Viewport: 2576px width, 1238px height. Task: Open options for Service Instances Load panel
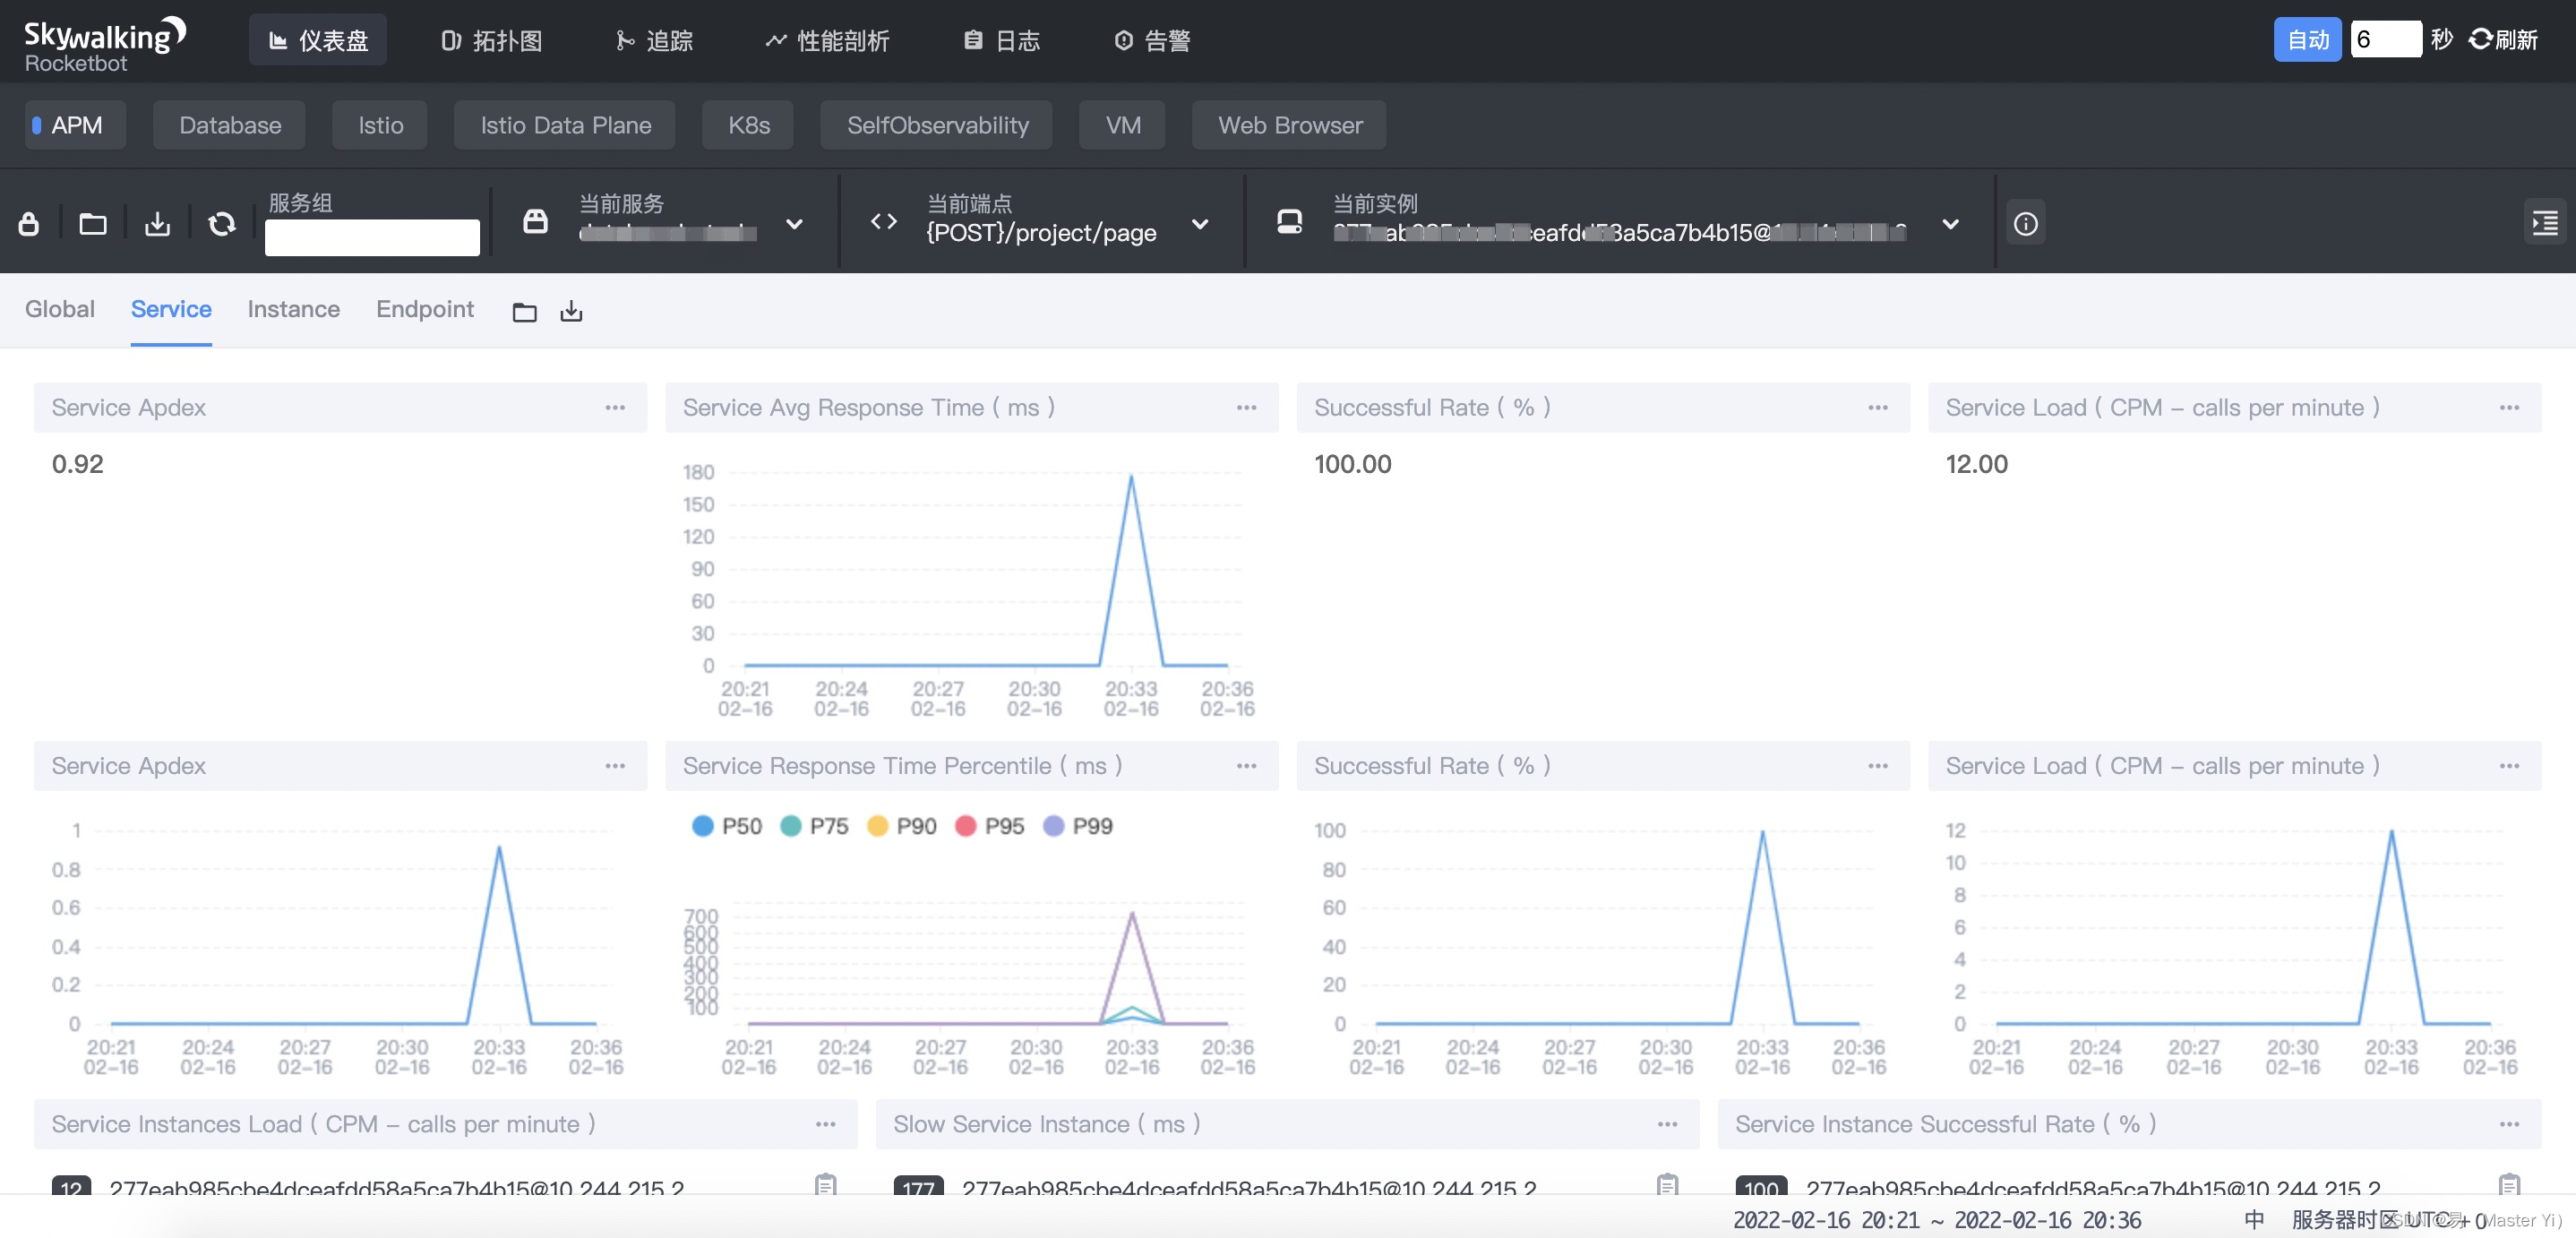tap(825, 1124)
